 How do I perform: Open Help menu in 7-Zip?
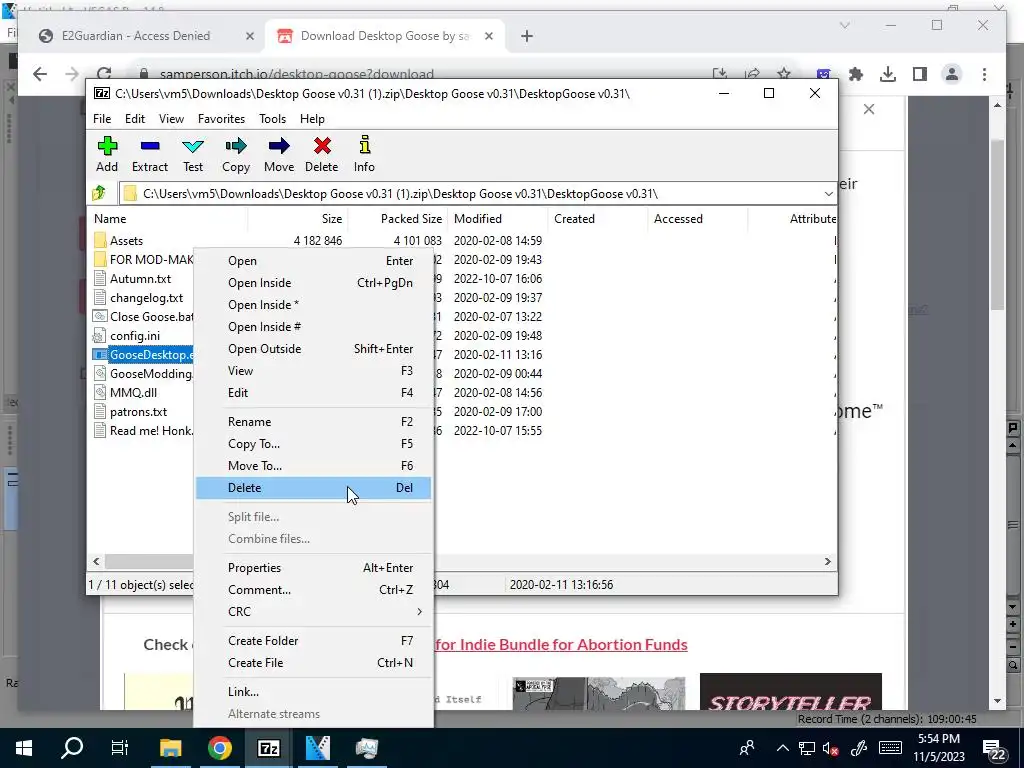click(312, 119)
